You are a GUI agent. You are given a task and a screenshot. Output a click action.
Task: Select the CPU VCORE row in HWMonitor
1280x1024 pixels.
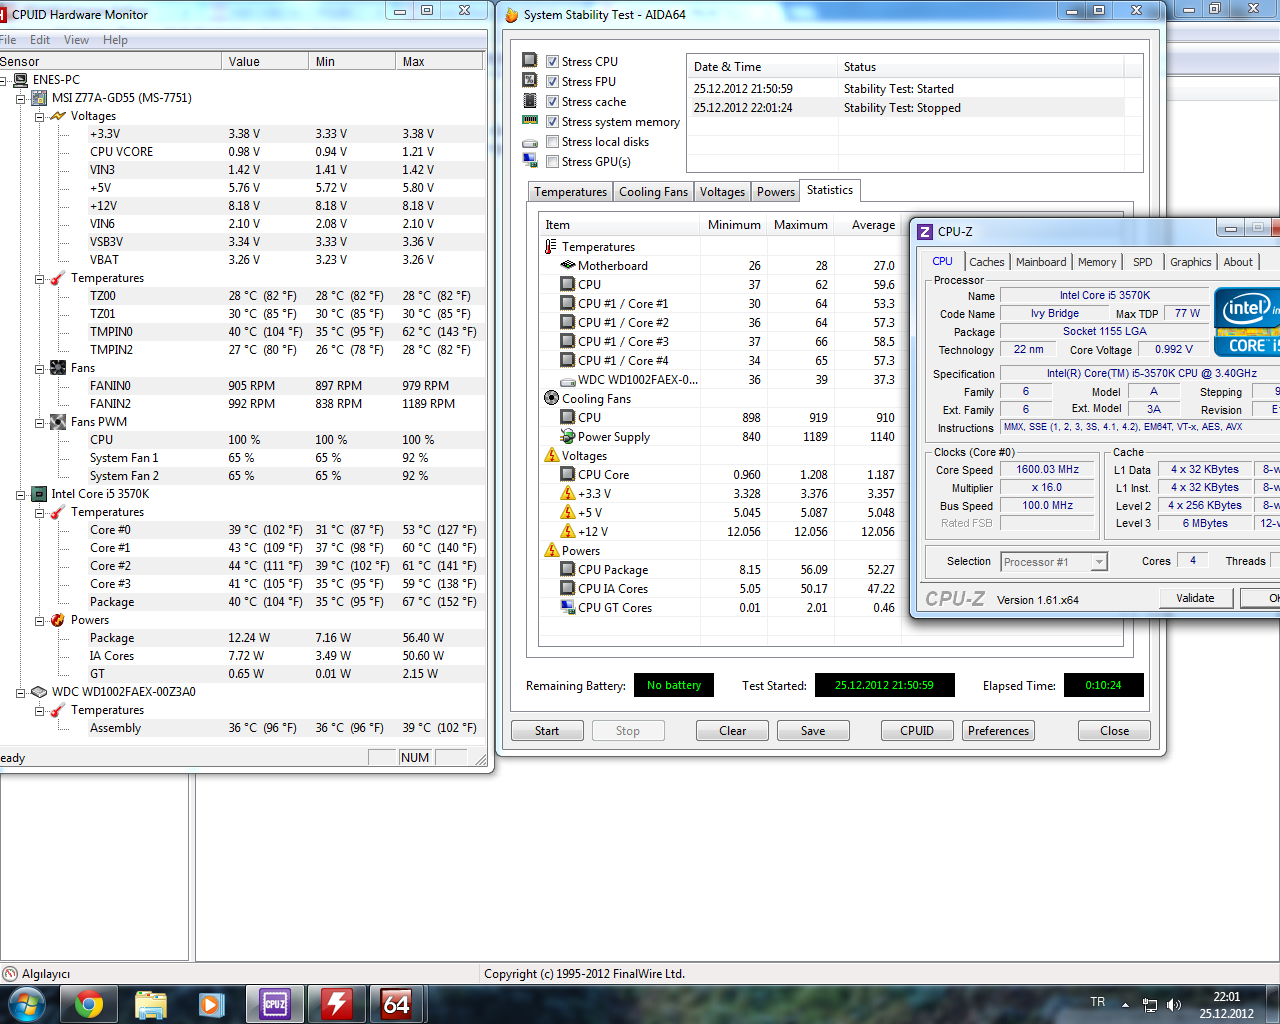click(x=243, y=152)
